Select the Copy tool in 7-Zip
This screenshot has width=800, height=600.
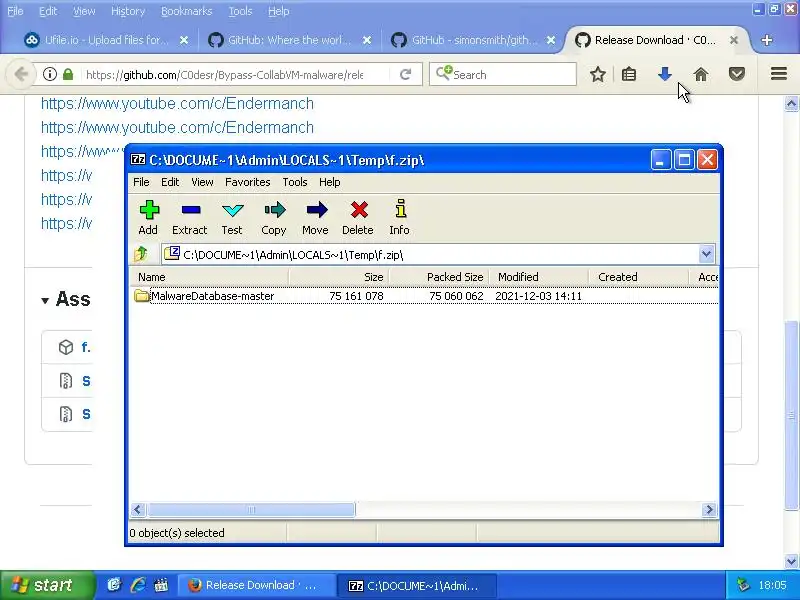(274, 217)
